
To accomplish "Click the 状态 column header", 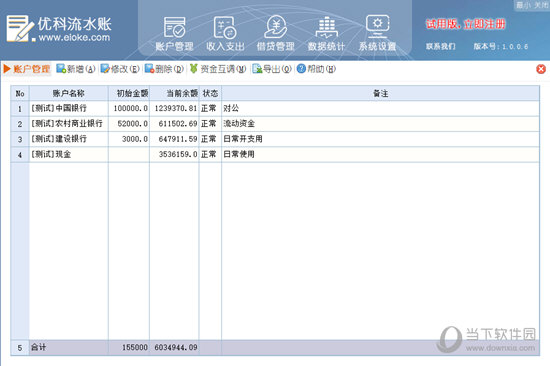I will coord(210,93).
